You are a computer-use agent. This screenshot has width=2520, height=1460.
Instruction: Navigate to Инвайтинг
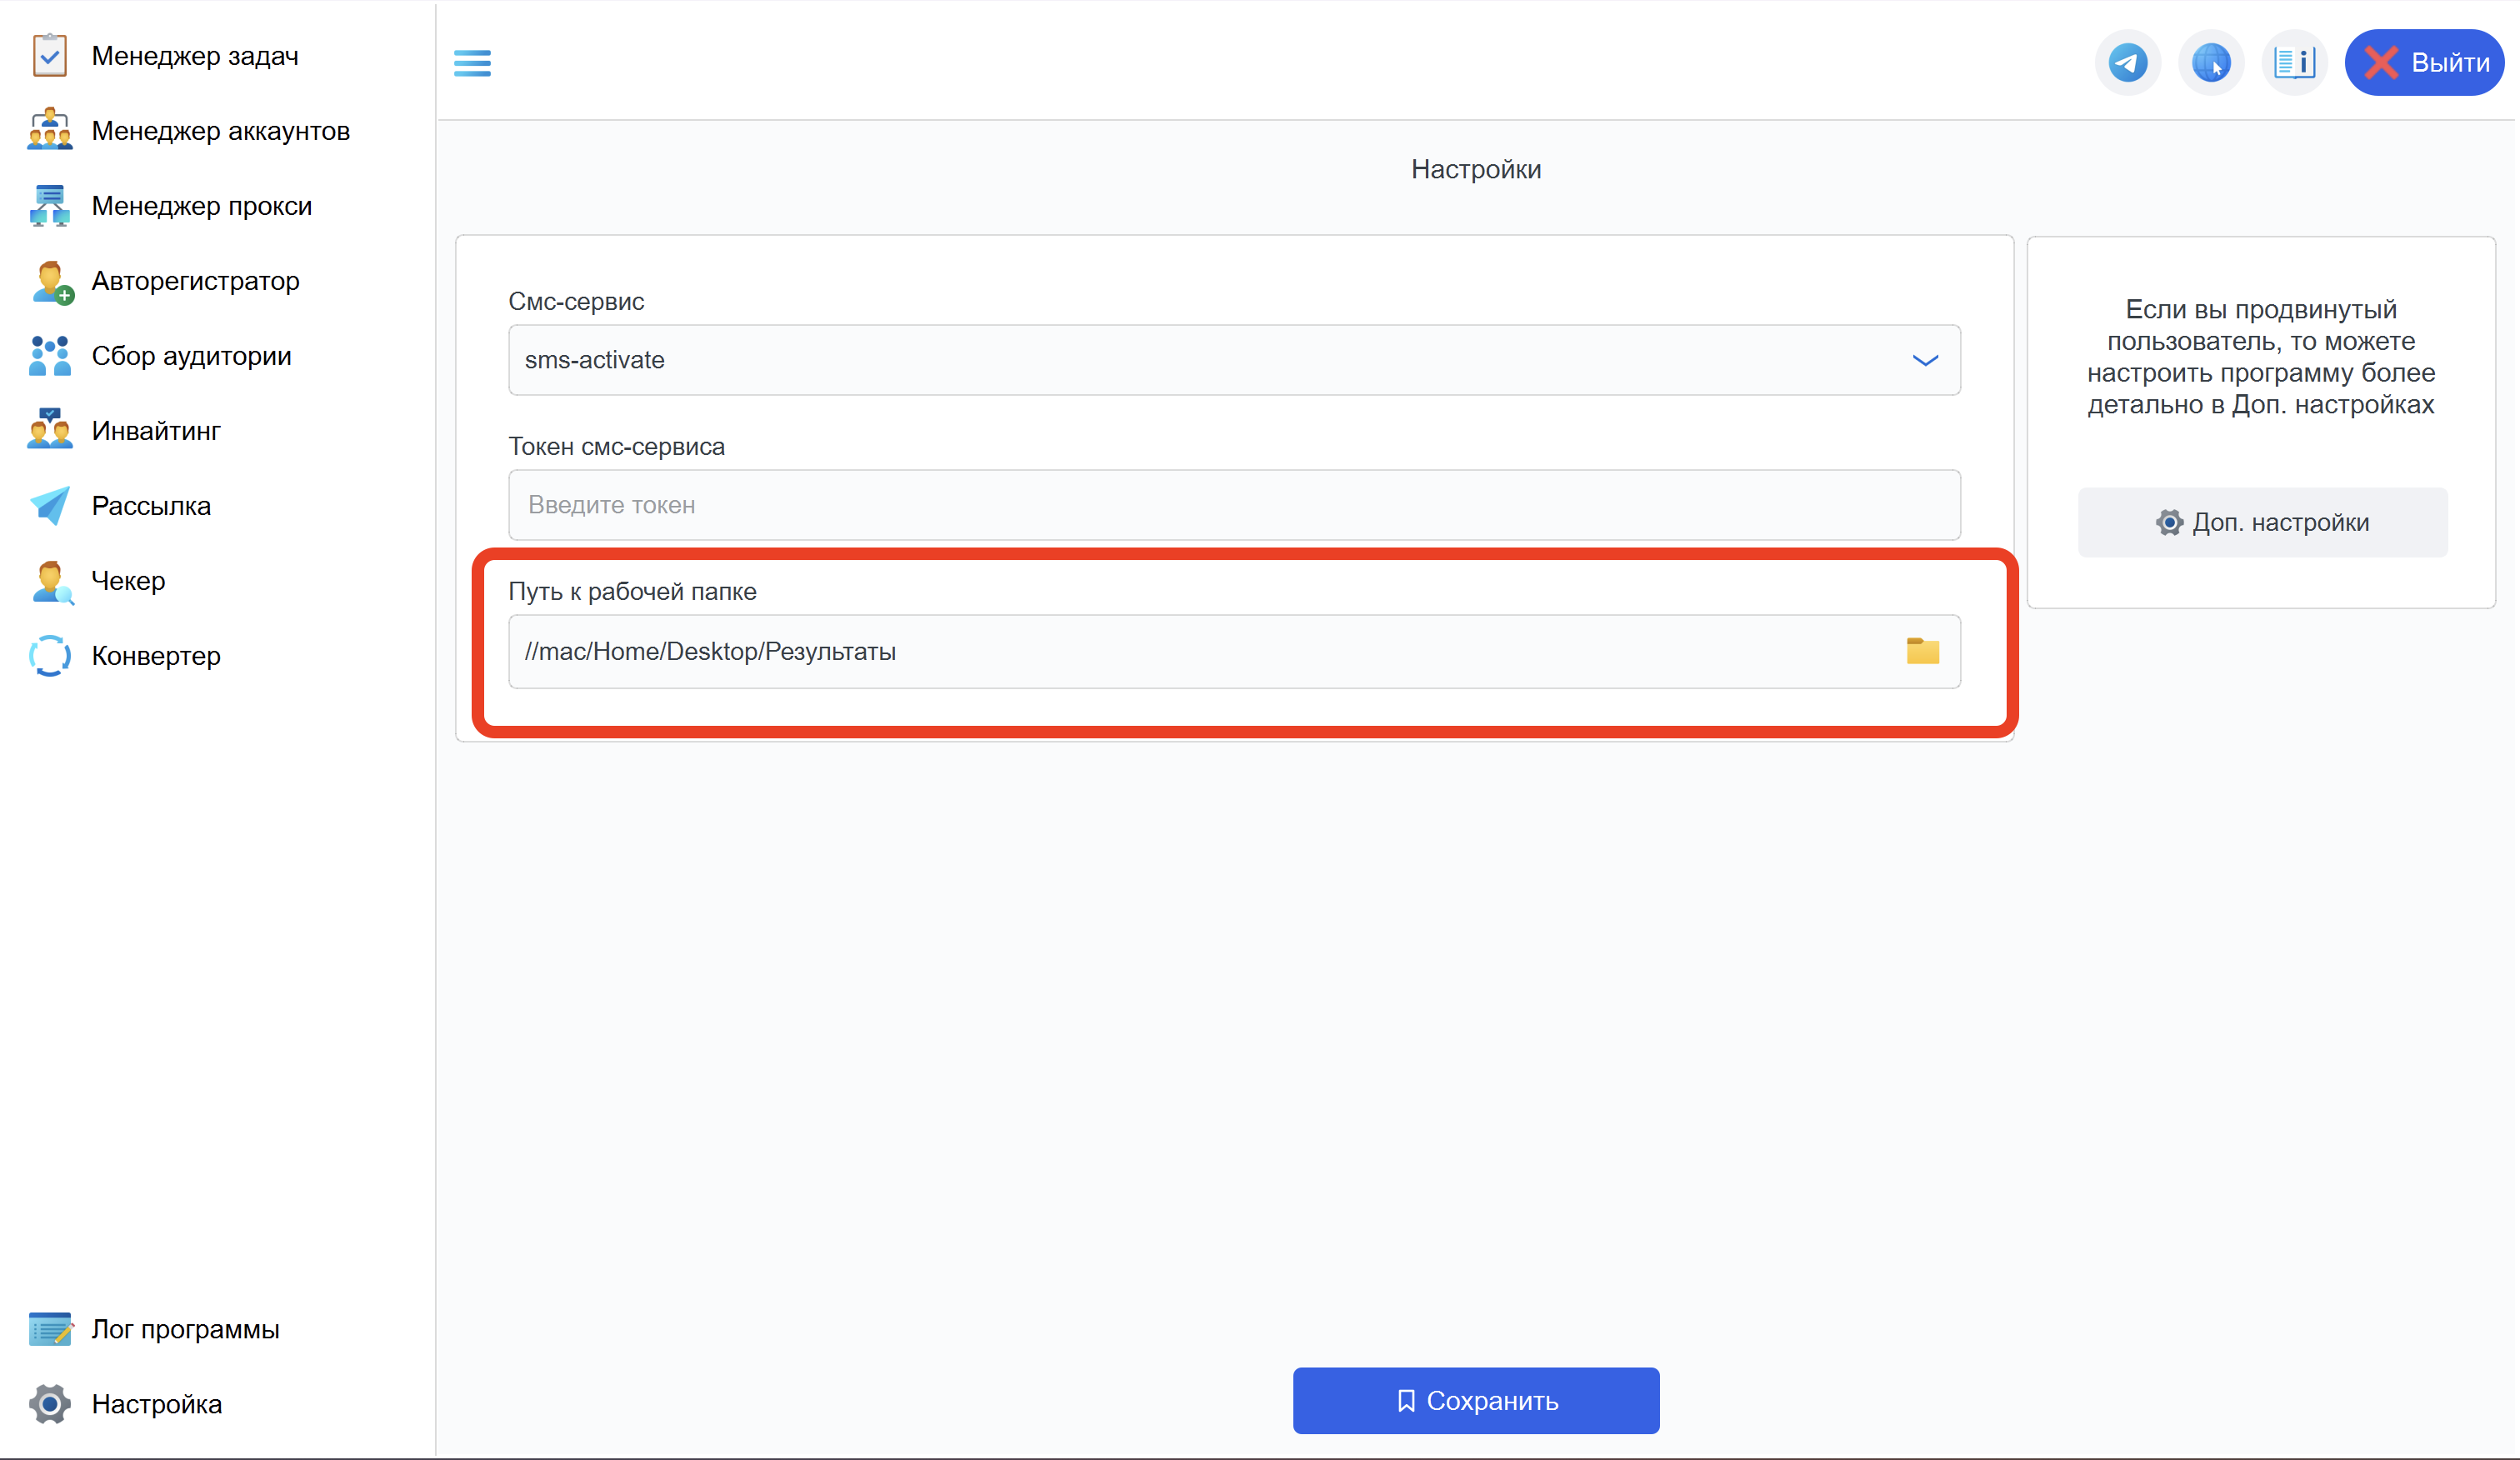[x=156, y=431]
